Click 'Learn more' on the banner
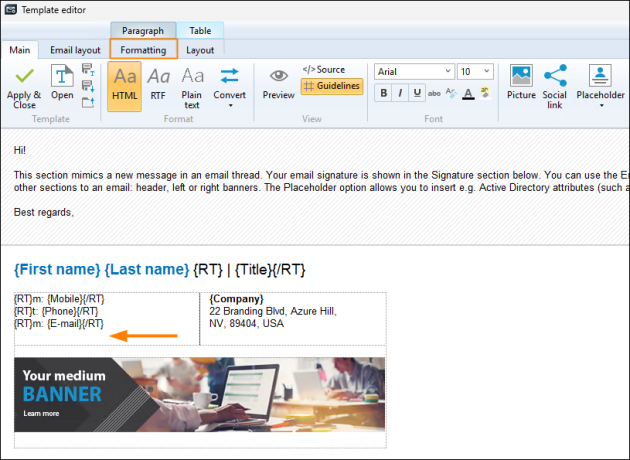Screen dimensions: 630x460 (x=41, y=413)
